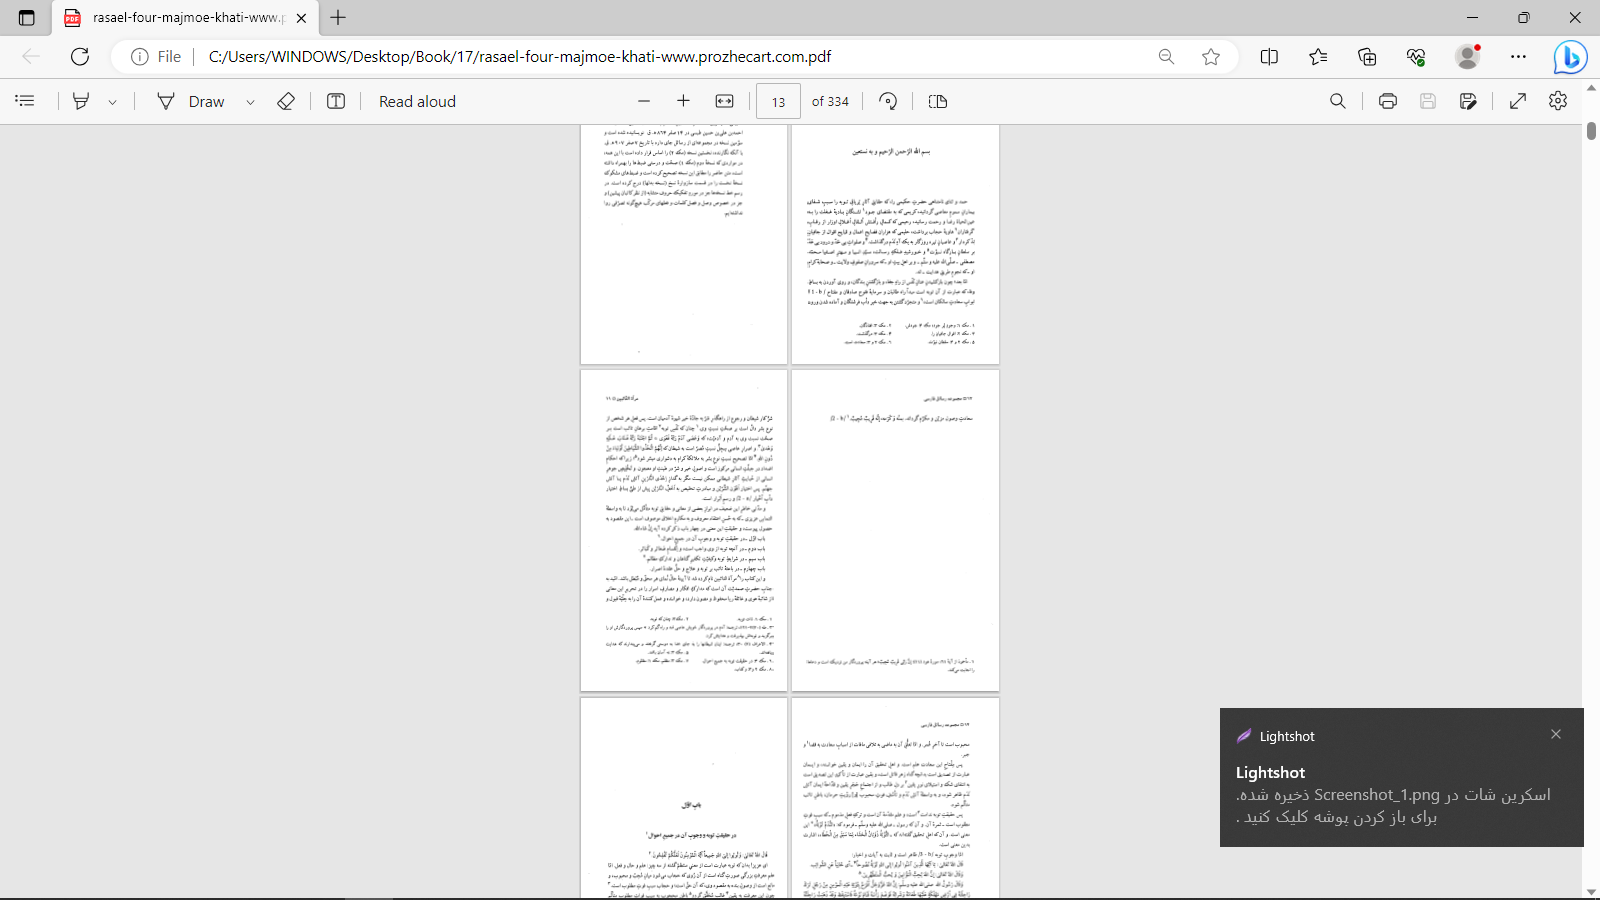Expand highlight color options dropdown
Viewport: 1600px width, 900px height.
pyautogui.click(x=112, y=102)
